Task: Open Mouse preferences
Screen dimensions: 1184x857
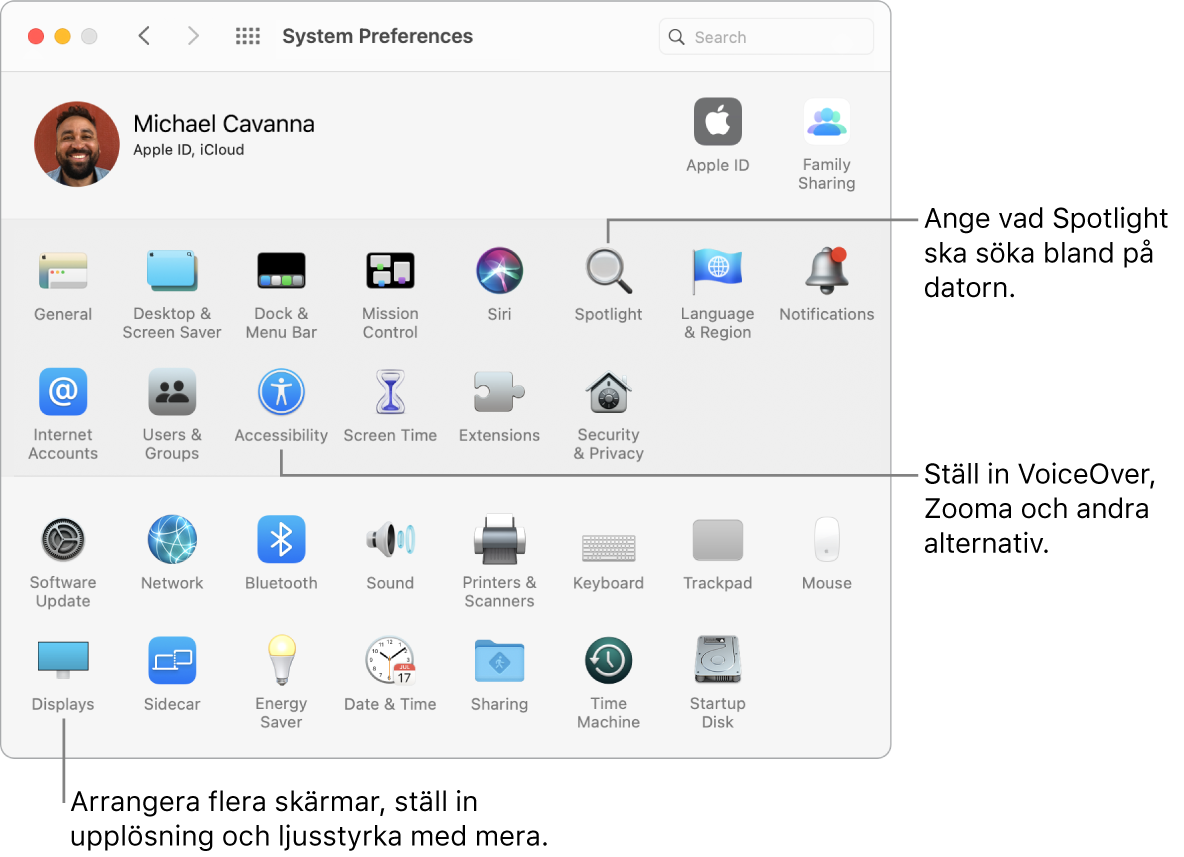Action: point(827,540)
